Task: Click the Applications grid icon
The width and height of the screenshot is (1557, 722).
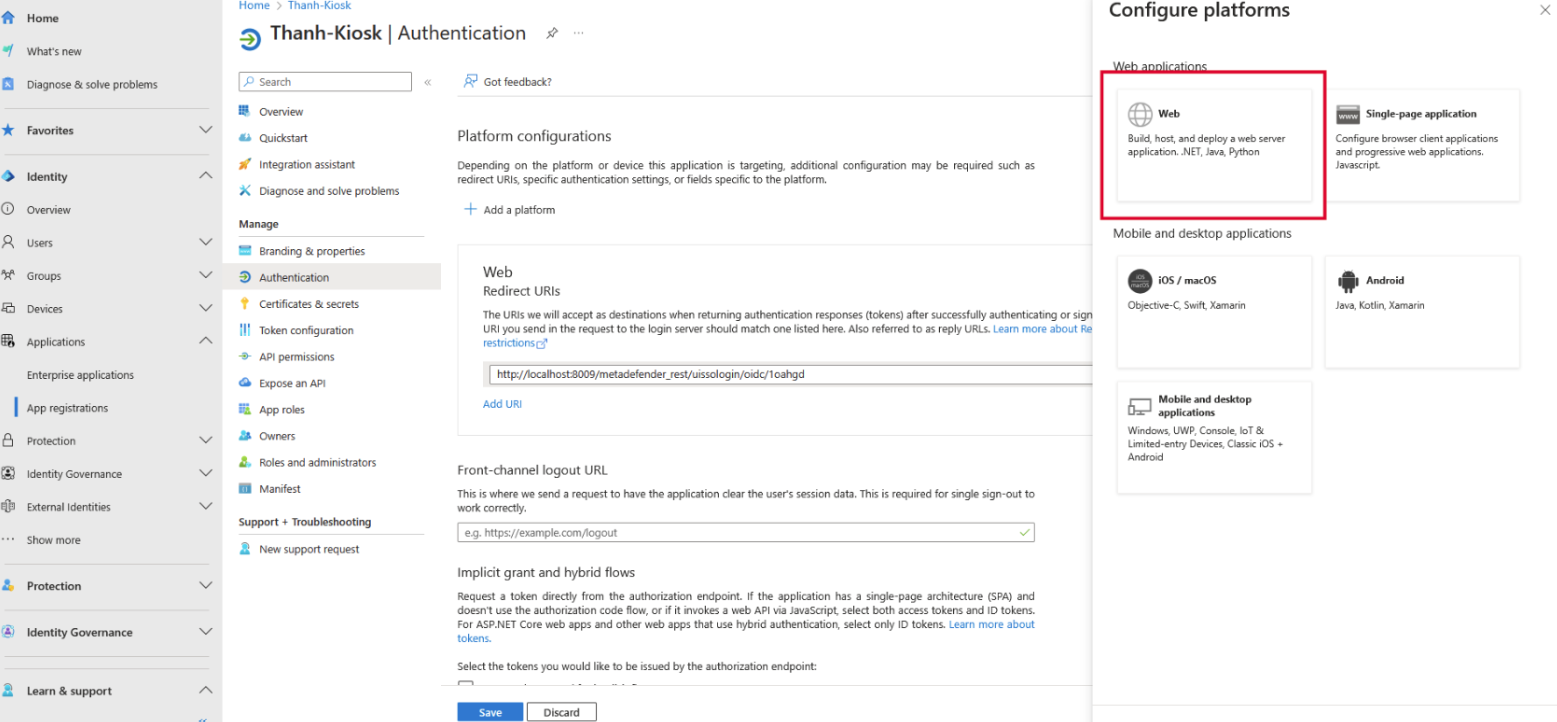Action: point(8,341)
